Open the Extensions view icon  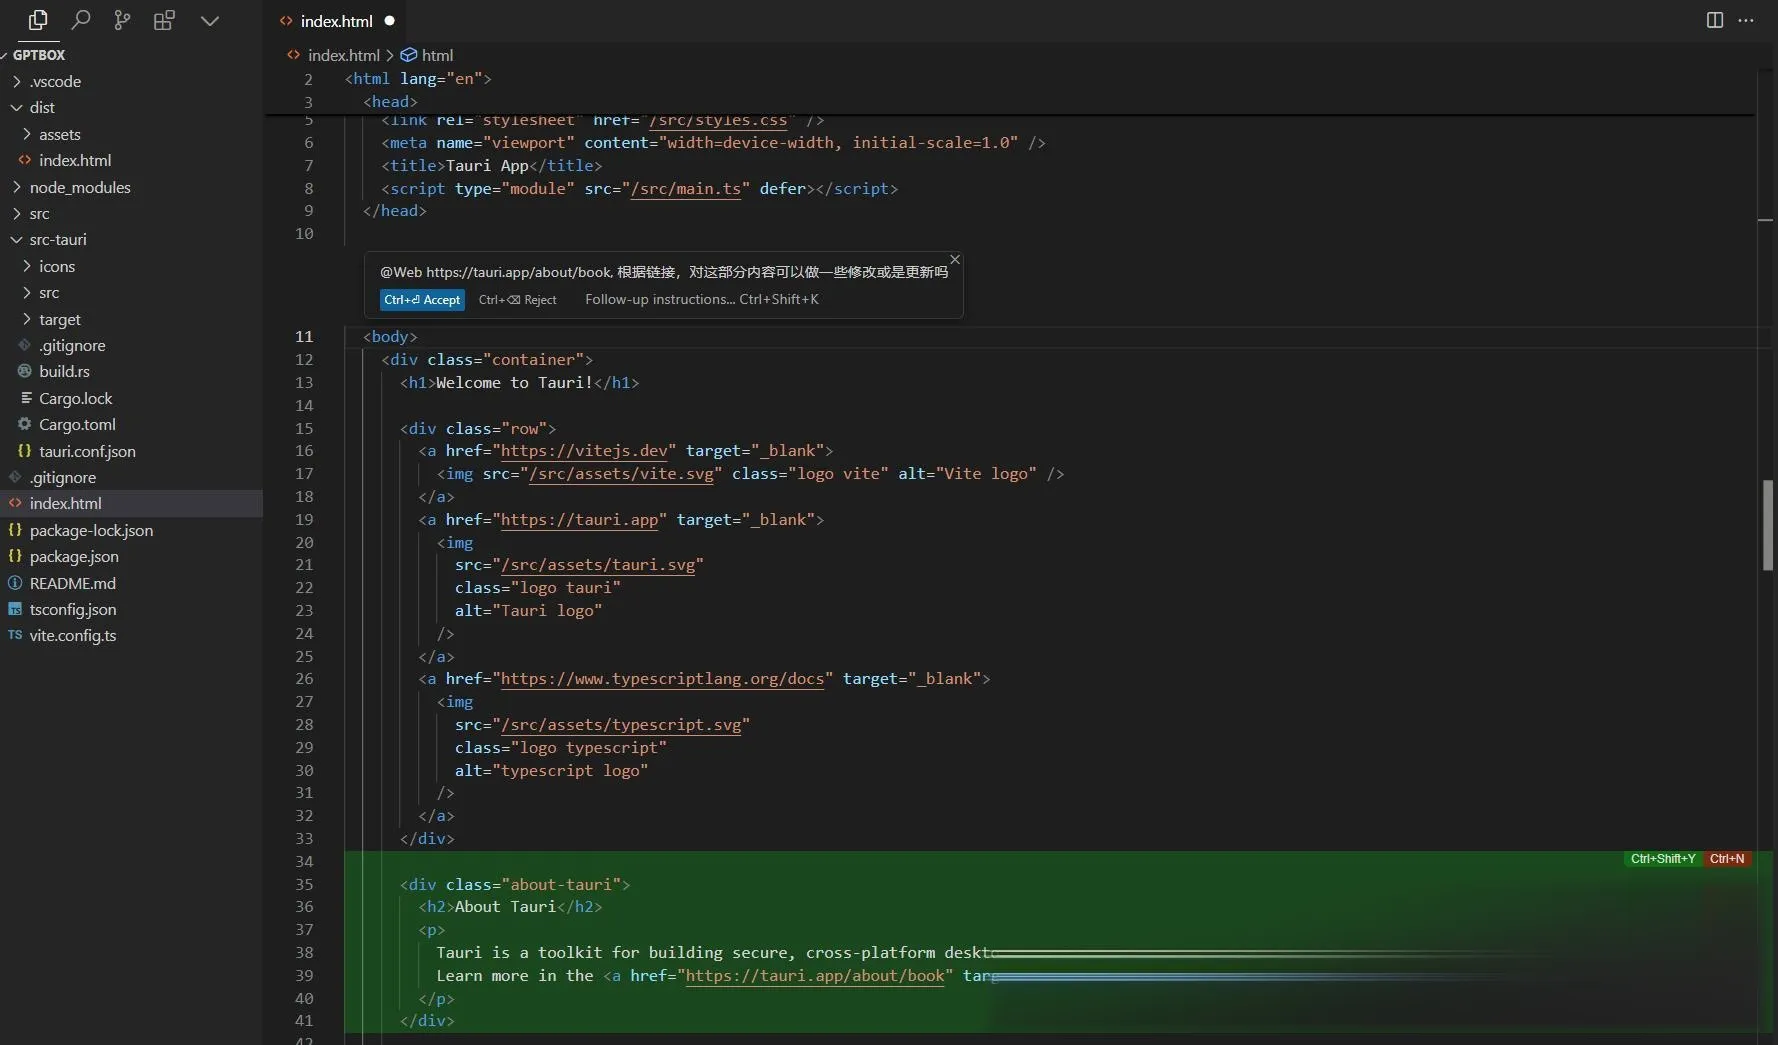point(165,20)
